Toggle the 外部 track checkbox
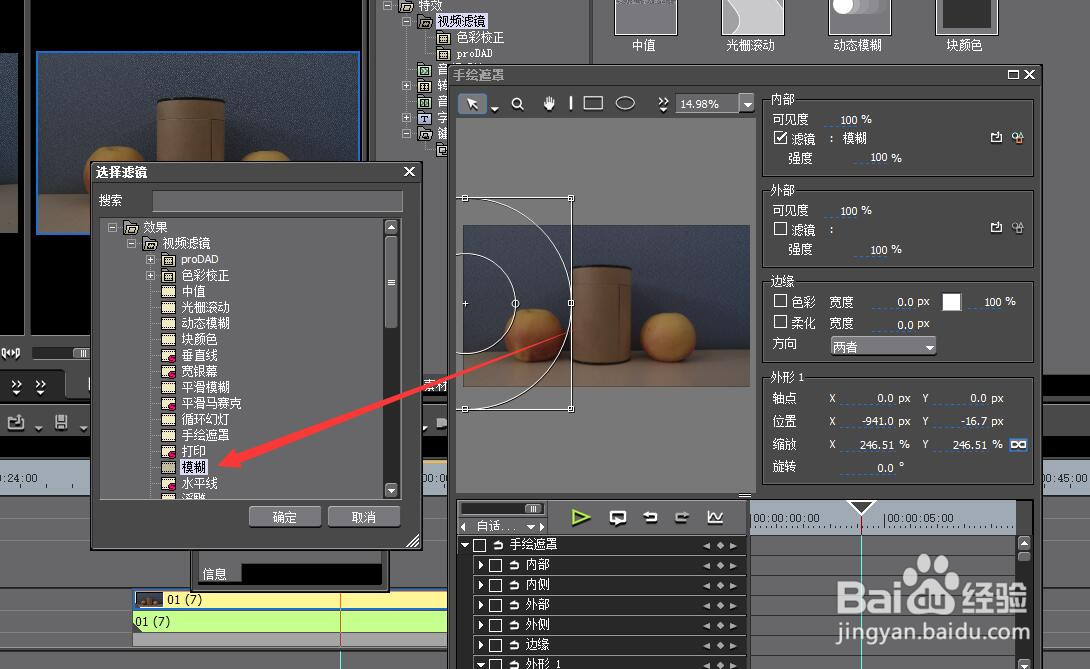The width and height of the screenshot is (1090, 669). [x=496, y=606]
